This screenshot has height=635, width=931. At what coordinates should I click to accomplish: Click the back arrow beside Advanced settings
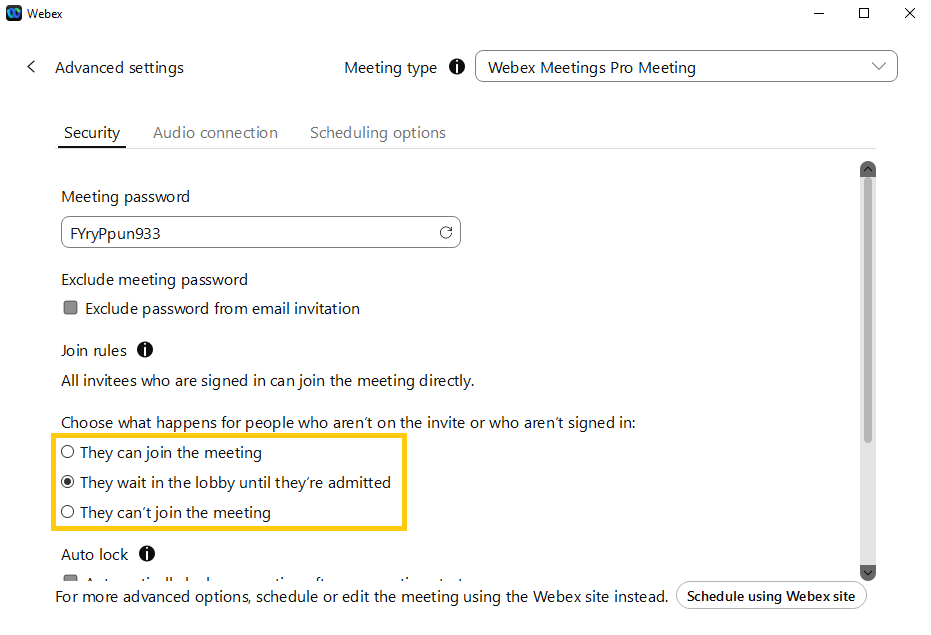coord(31,67)
